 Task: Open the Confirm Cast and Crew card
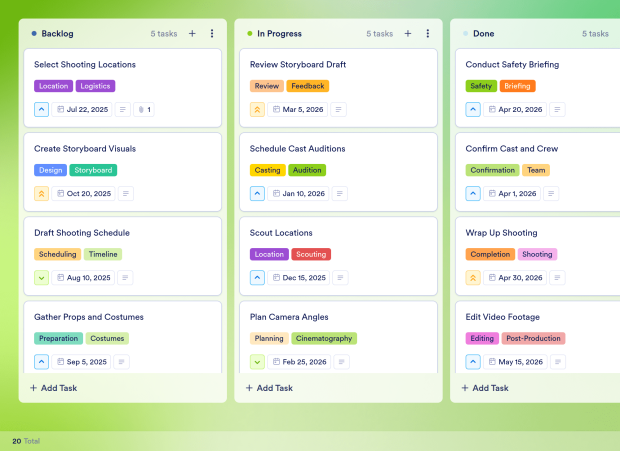coord(538,172)
